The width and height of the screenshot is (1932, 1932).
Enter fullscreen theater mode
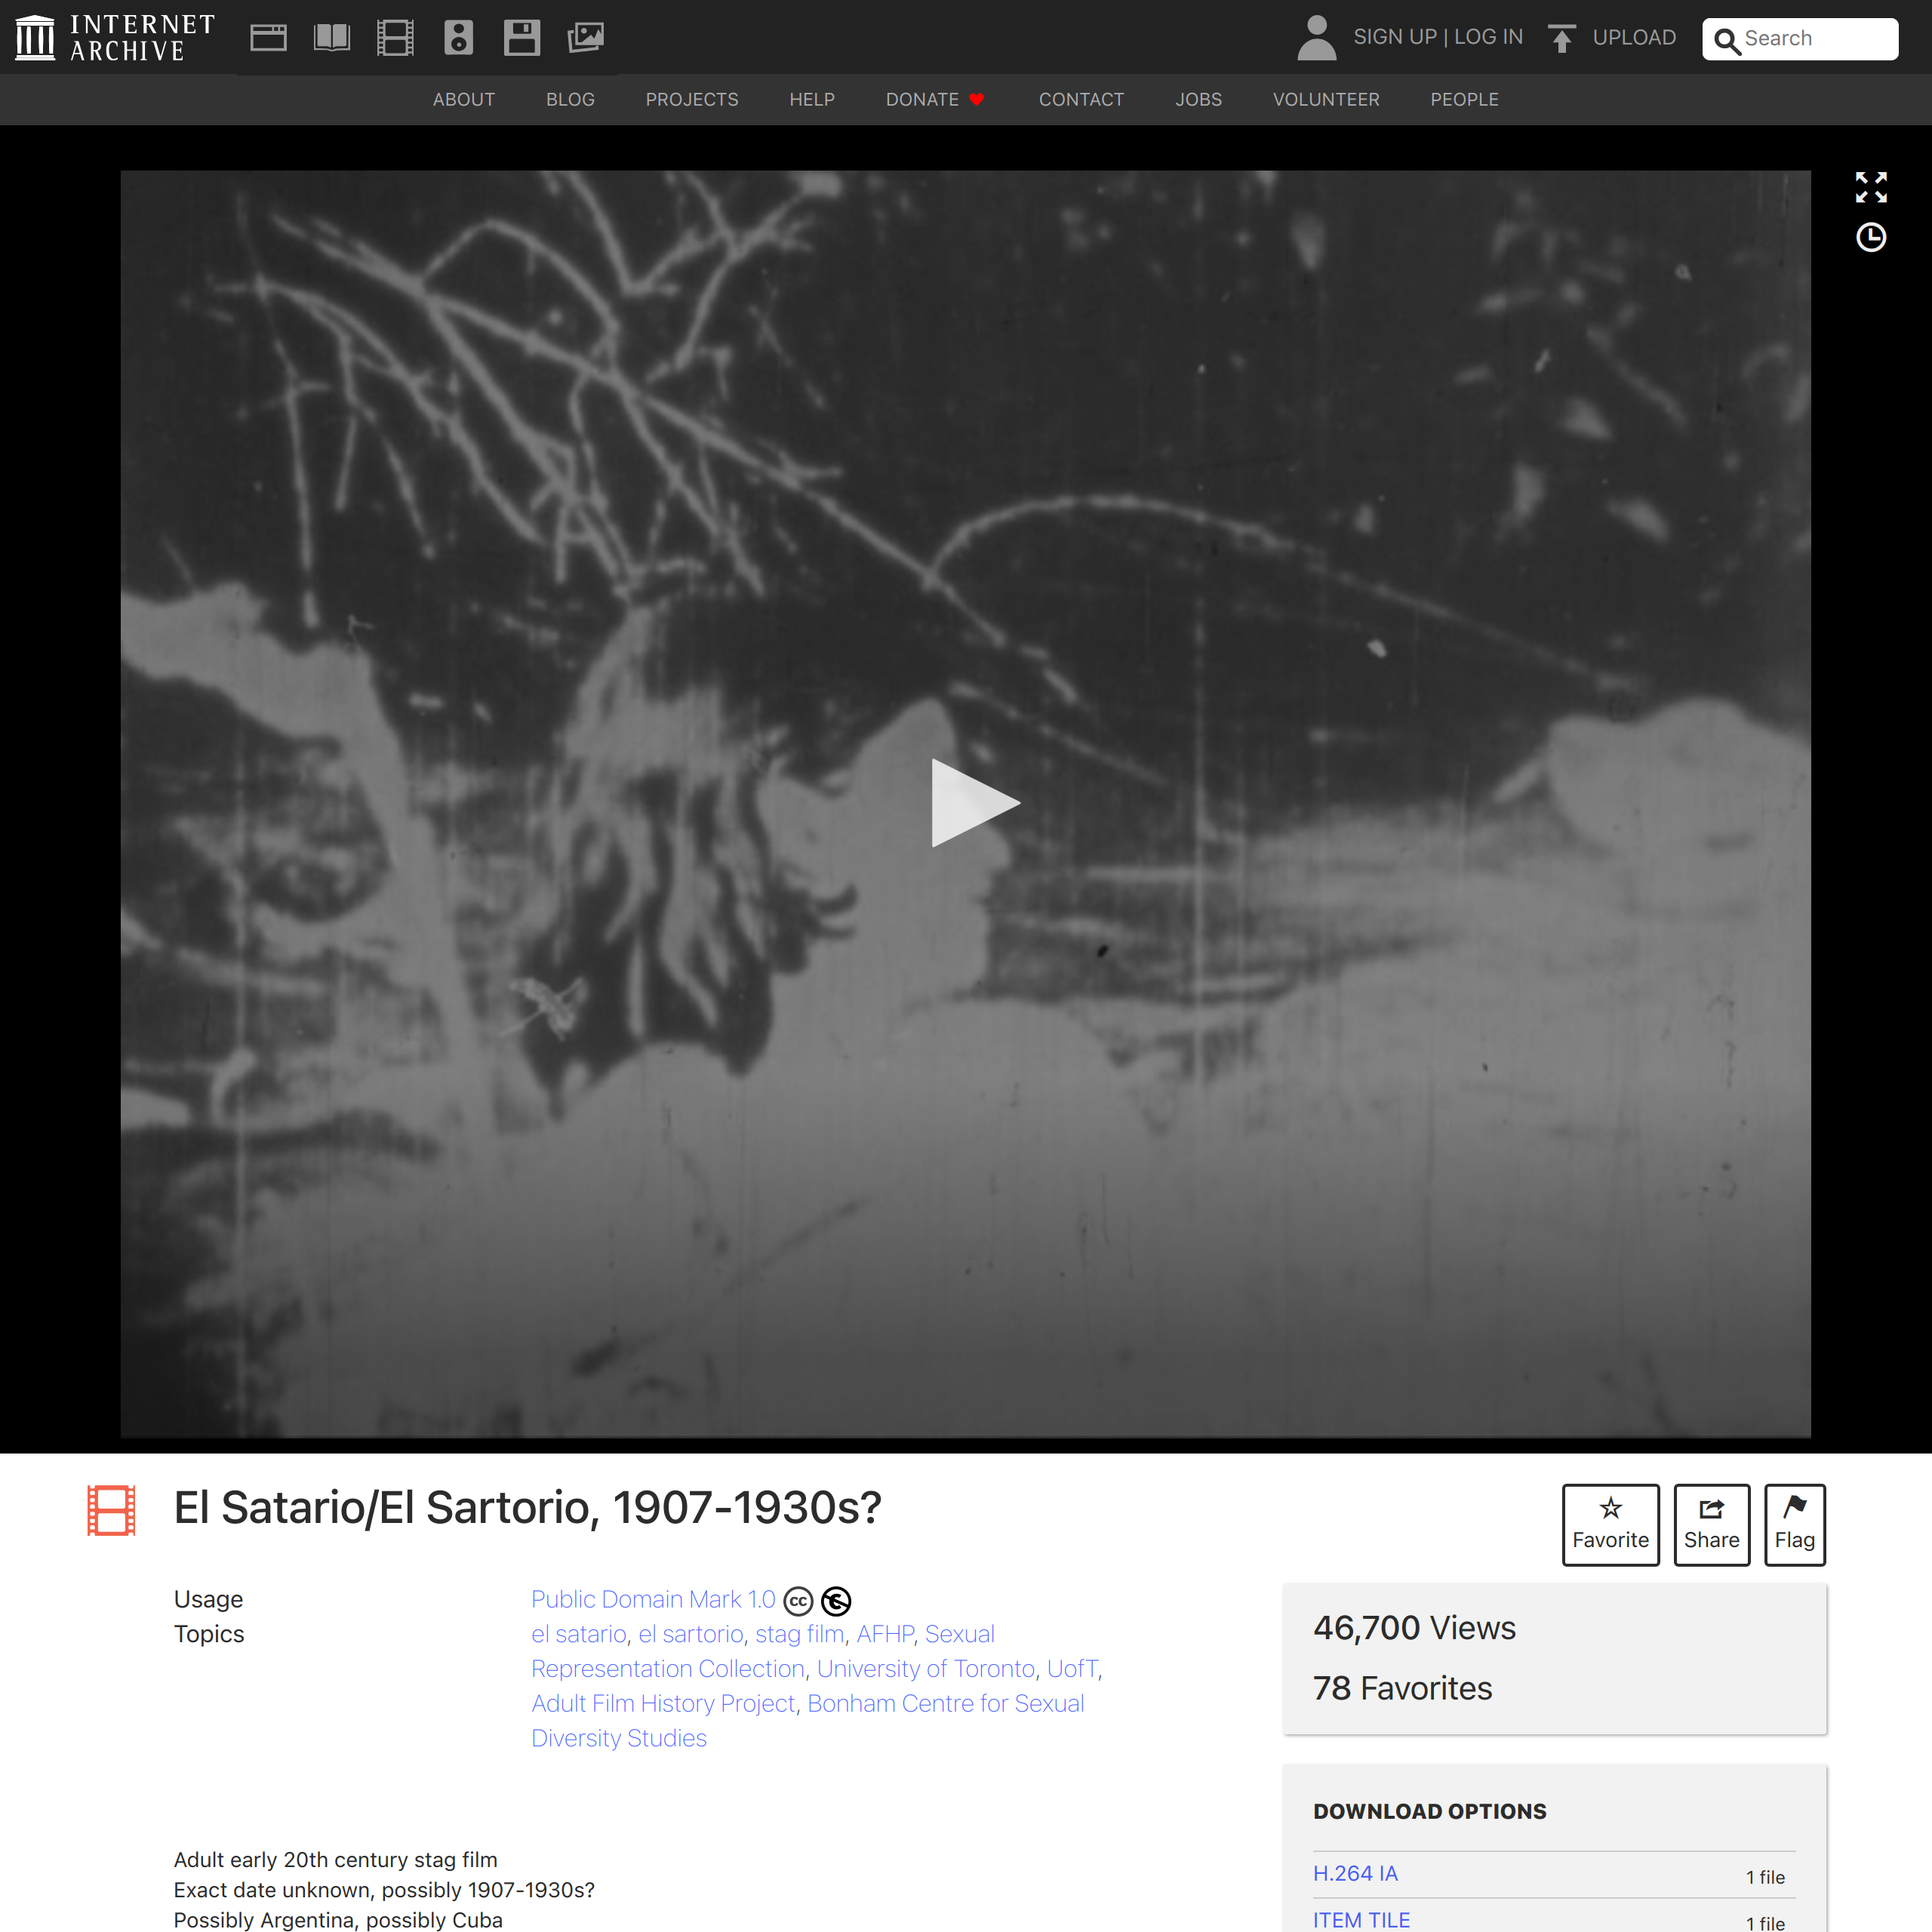(x=1870, y=187)
